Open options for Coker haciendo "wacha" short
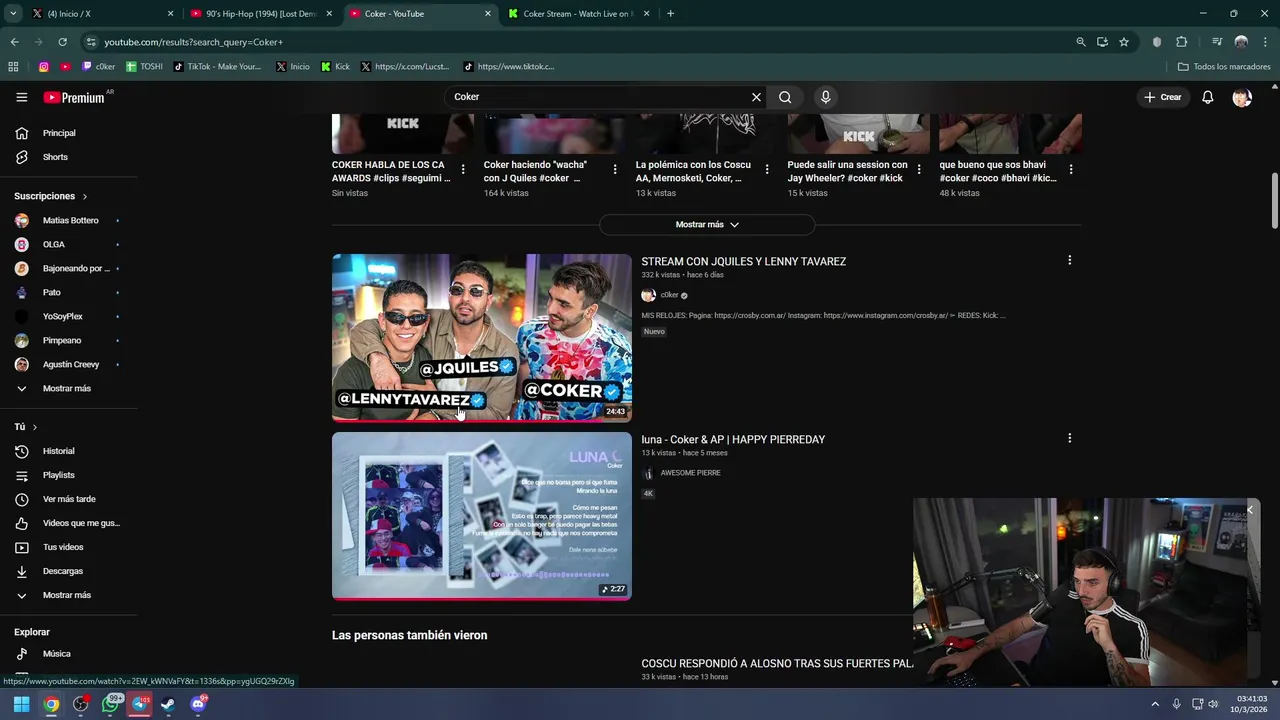Viewport: 1280px width, 720px height. tap(615, 170)
